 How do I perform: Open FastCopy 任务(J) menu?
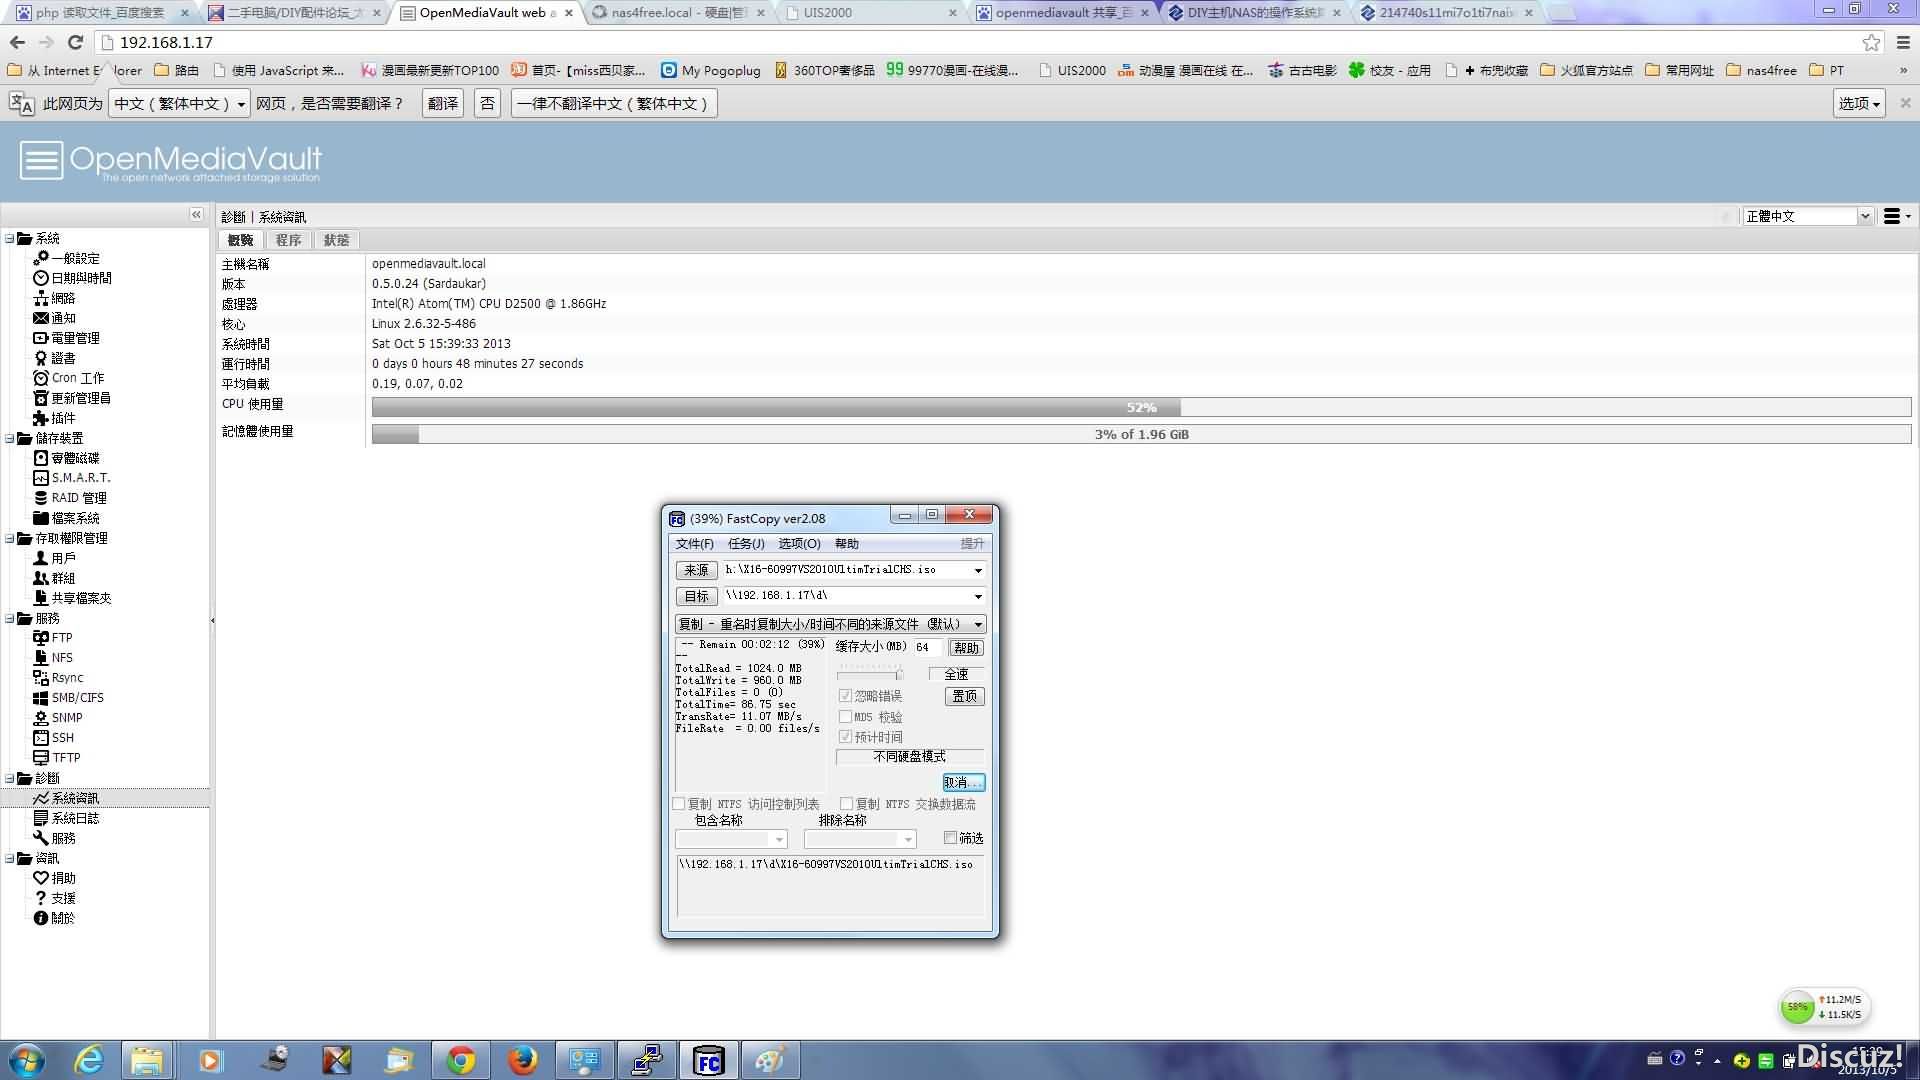(746, 544)
